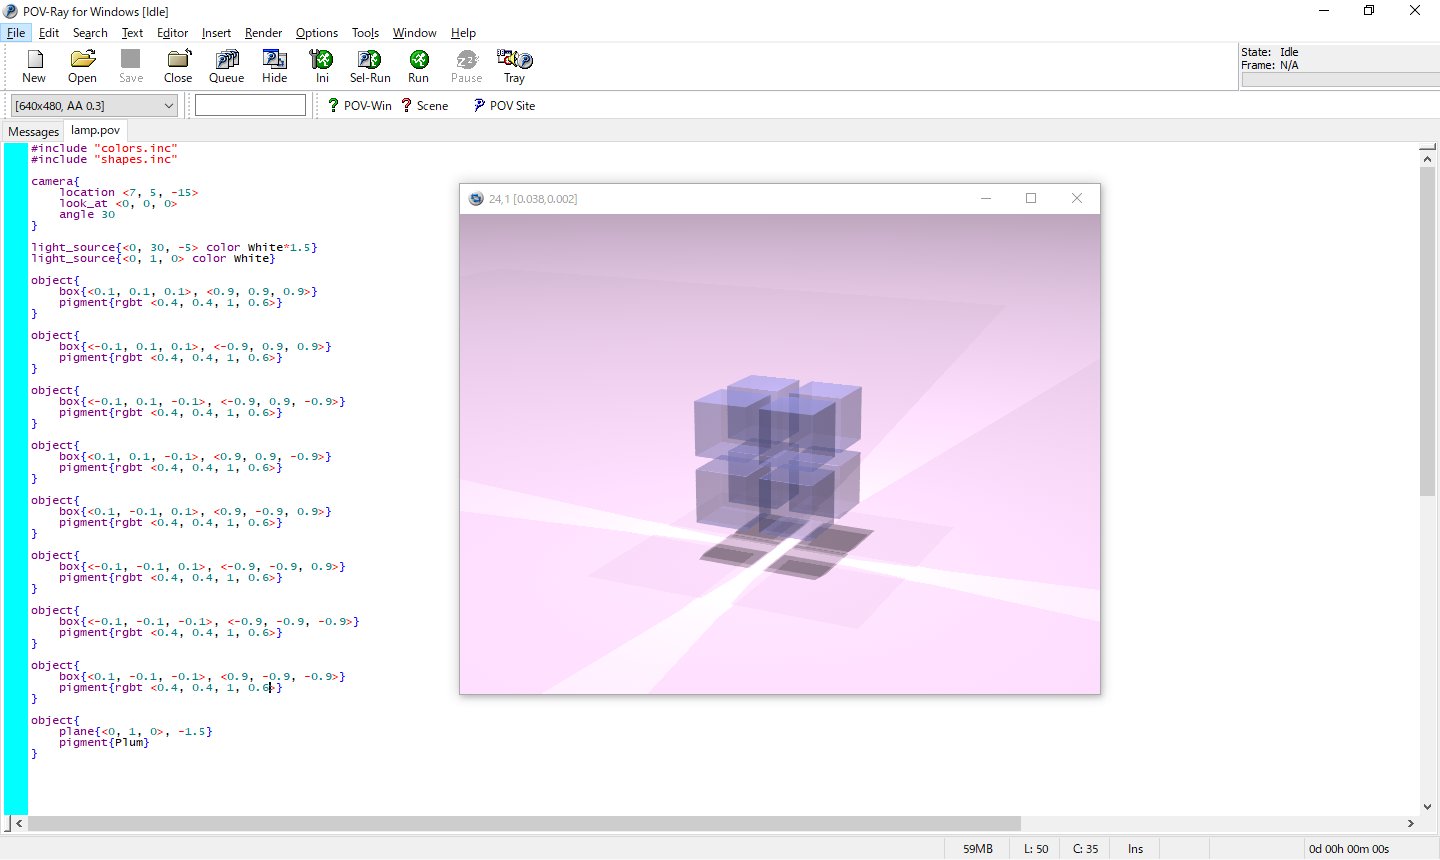This screenshot has height=860, width=1440.
Task: Click the Scene help button
Action: click(424, 106)
